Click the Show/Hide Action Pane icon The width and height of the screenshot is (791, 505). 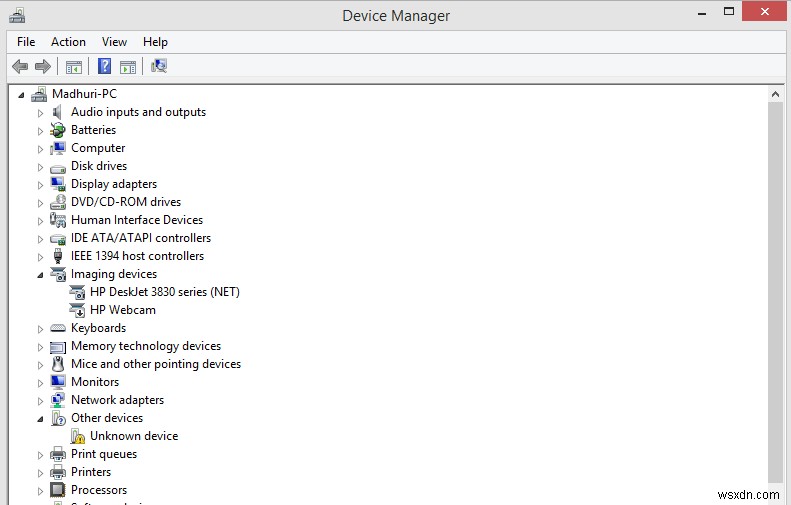coord(128,67)
